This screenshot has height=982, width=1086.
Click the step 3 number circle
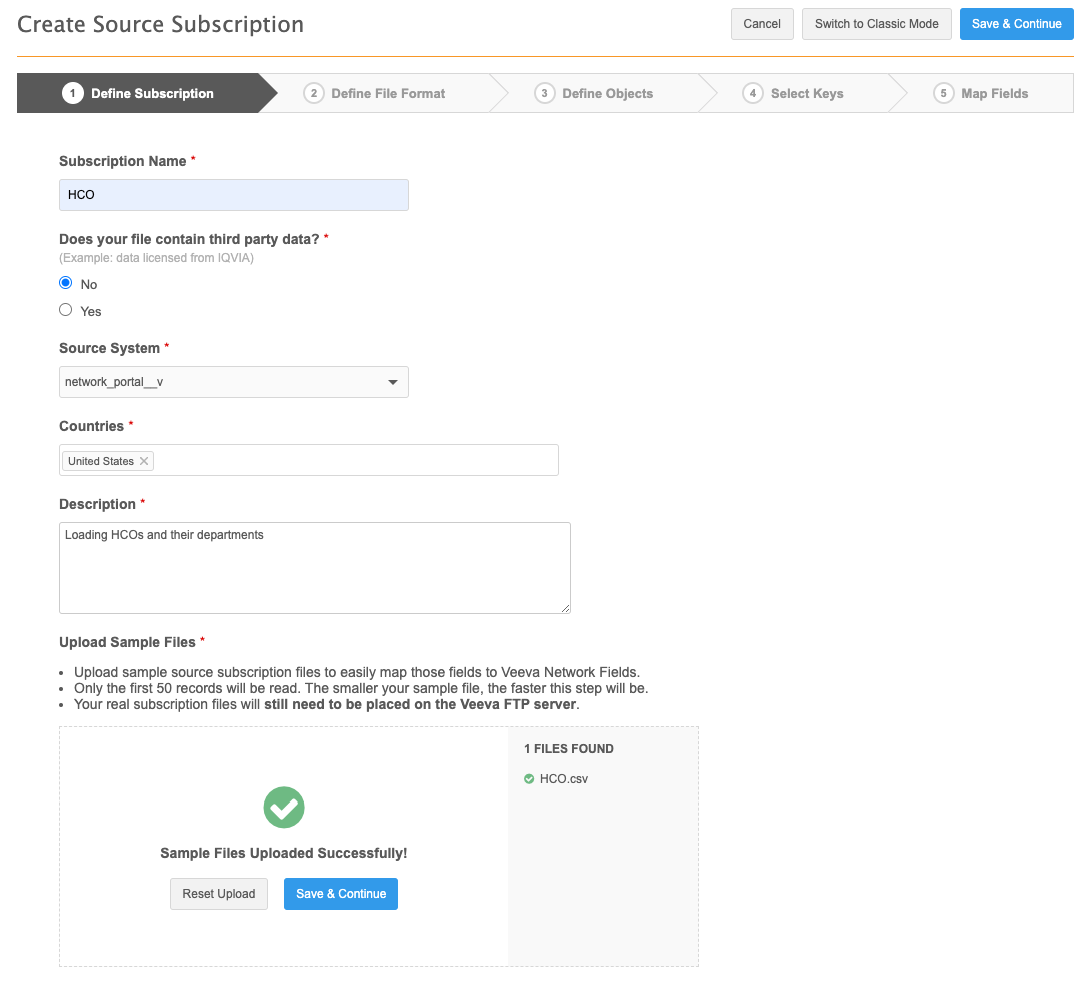545,93
